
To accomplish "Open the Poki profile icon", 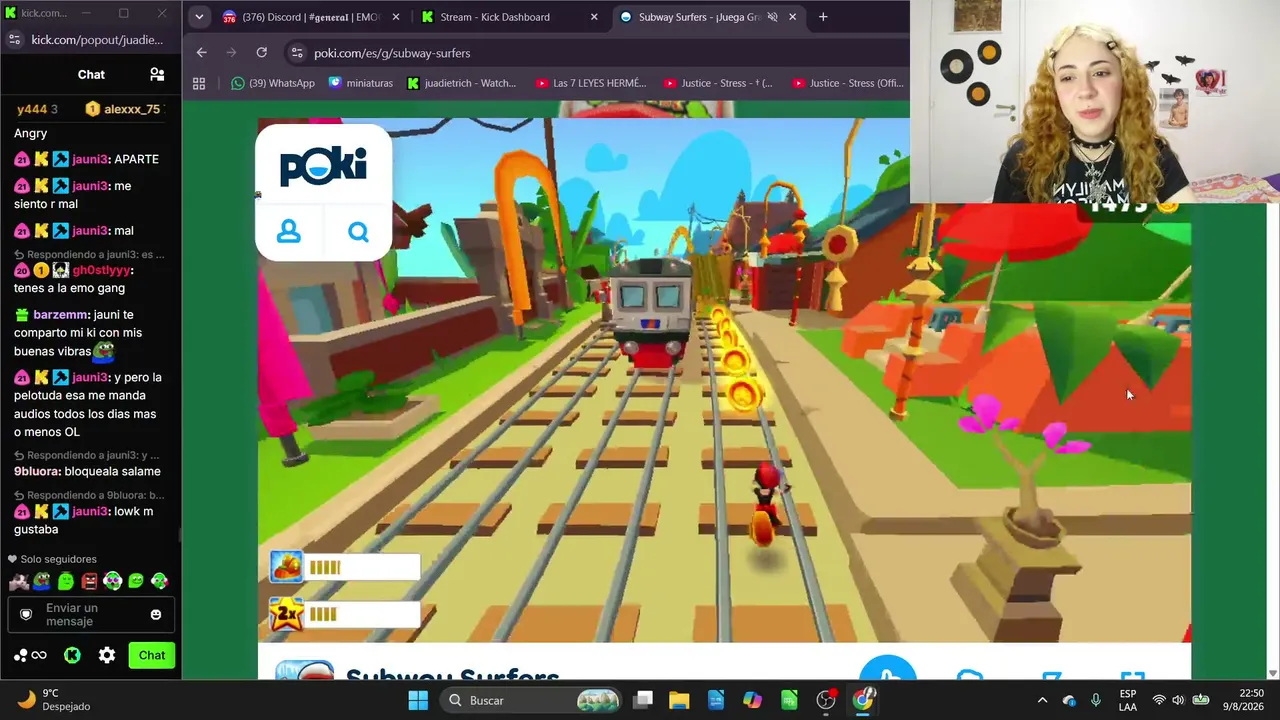I will tap(289, 232).
